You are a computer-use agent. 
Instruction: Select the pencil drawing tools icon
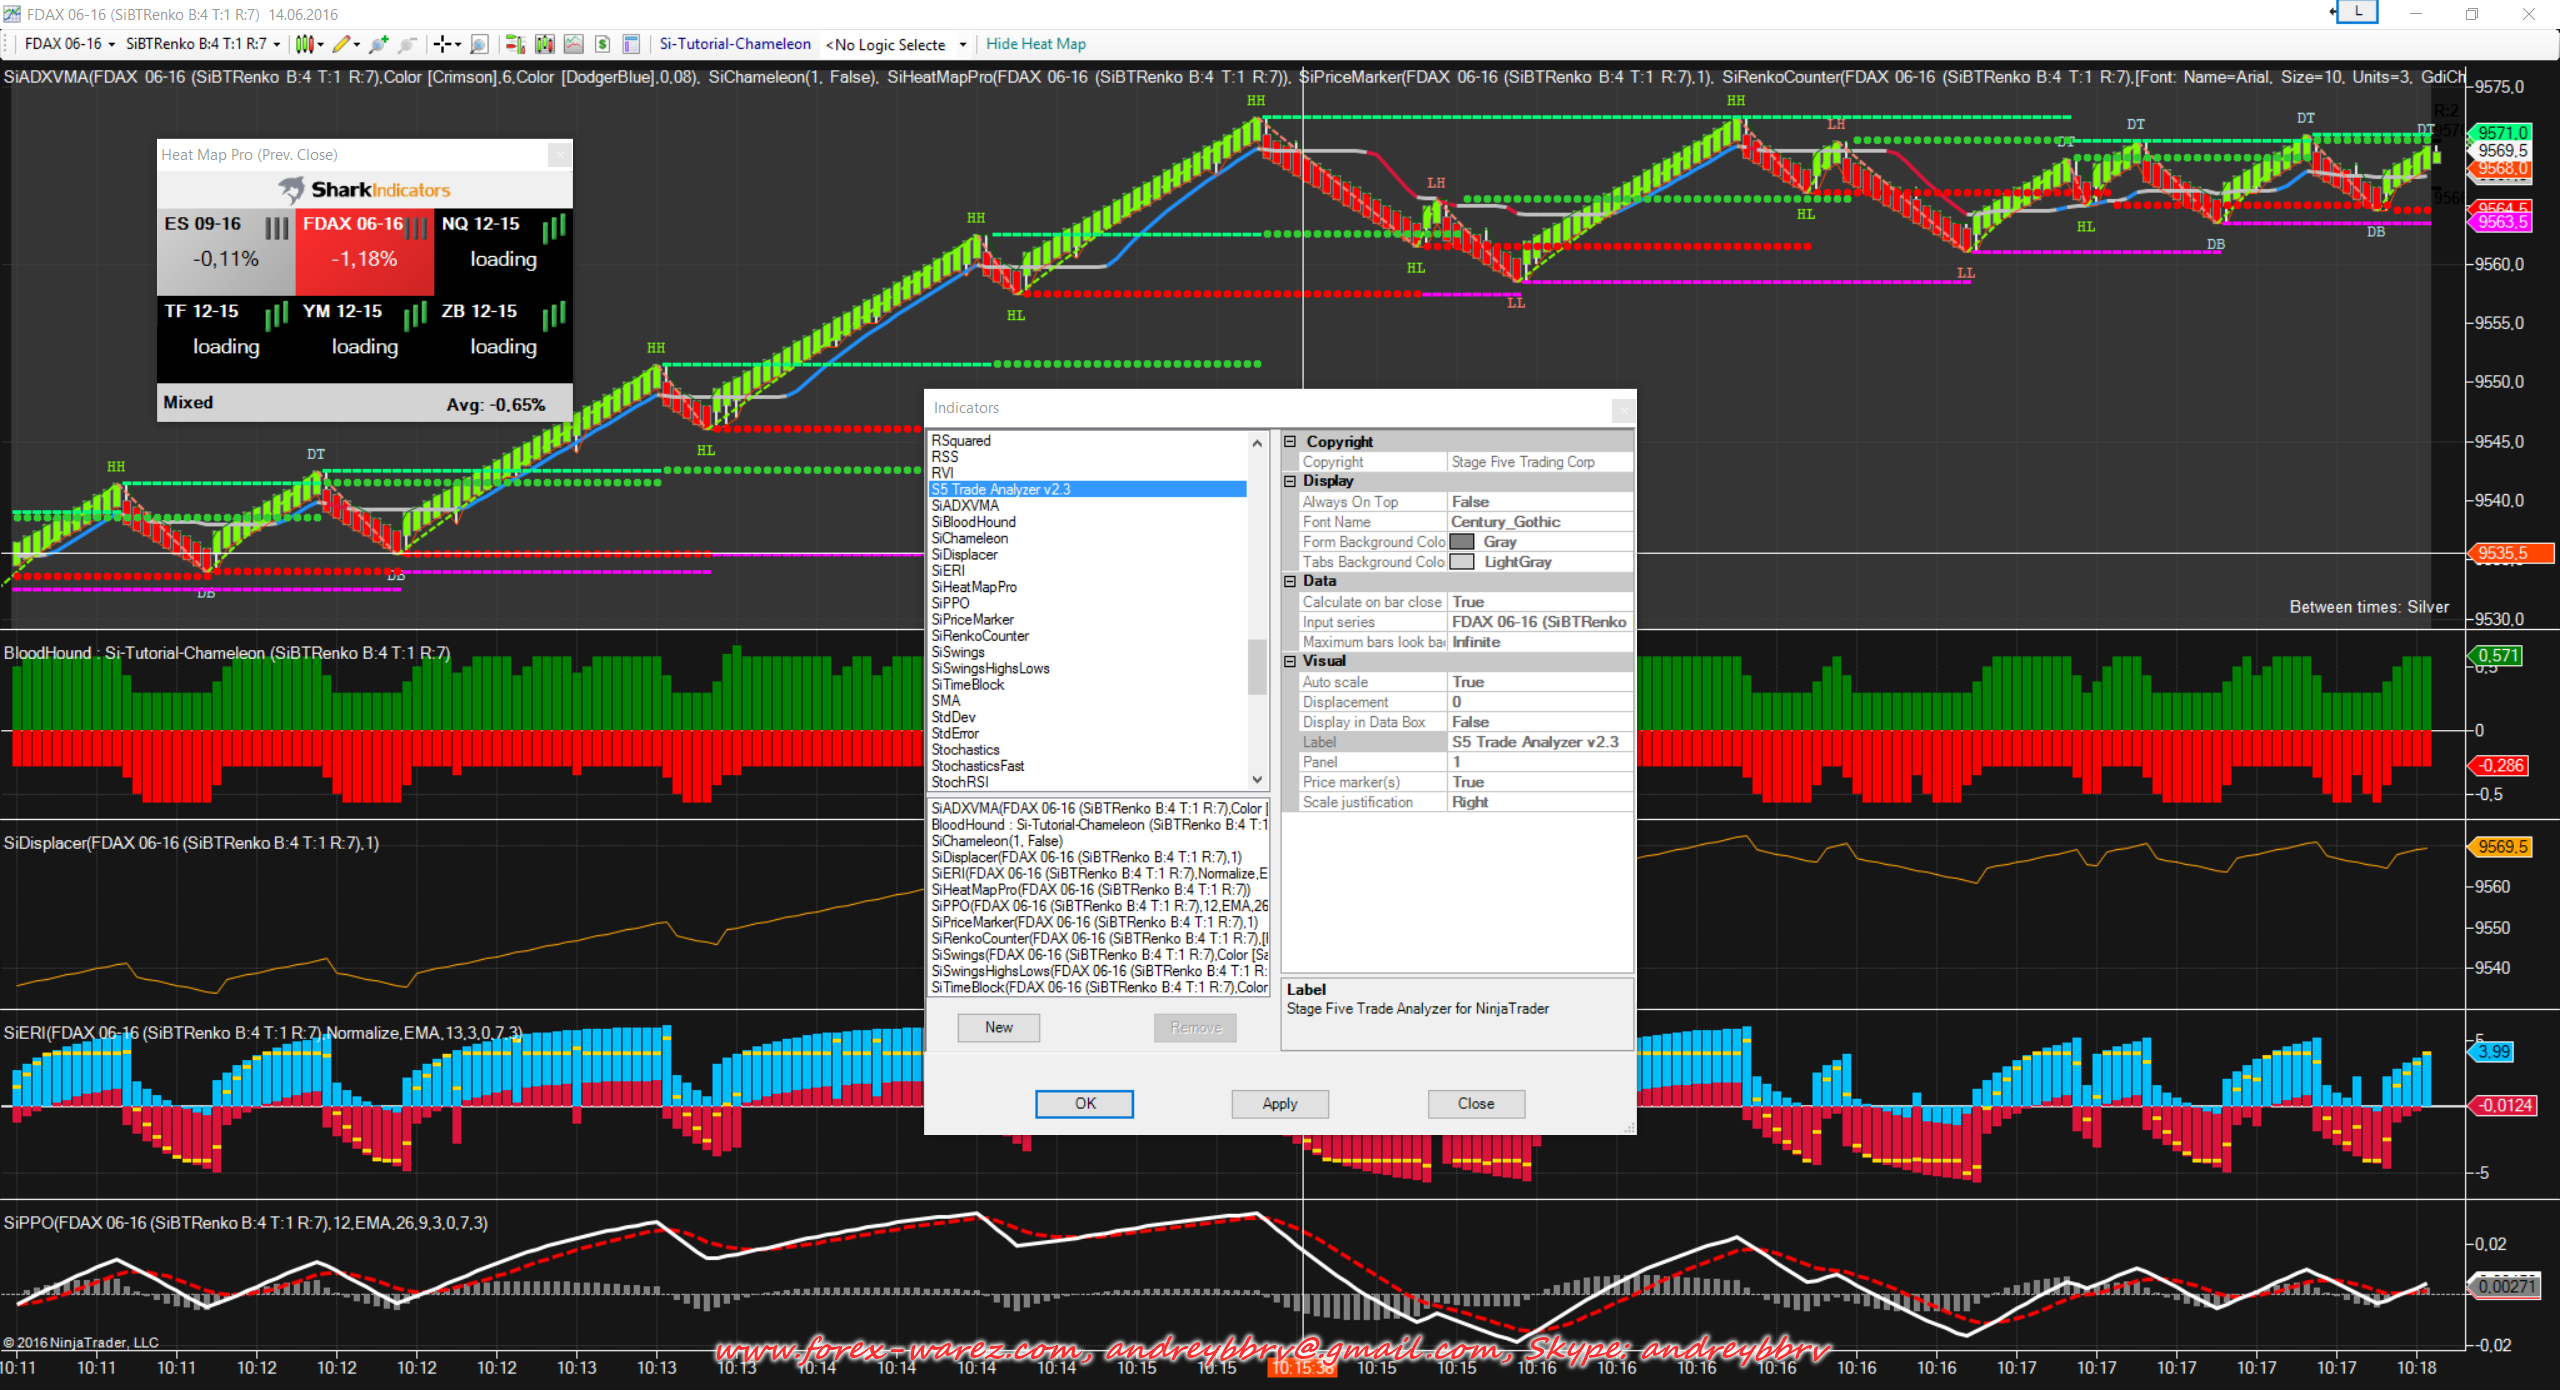pyautogui.click(x=343, y=44)
